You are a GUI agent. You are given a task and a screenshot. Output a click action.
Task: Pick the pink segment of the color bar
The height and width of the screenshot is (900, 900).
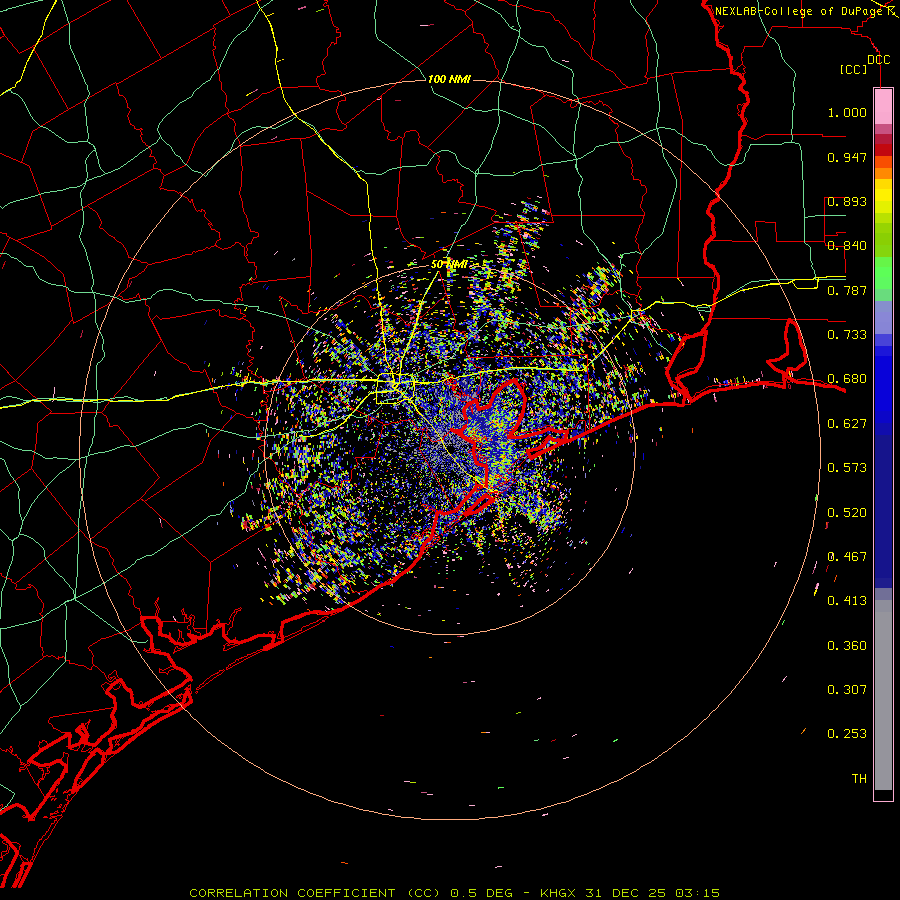tap(883, 106)
